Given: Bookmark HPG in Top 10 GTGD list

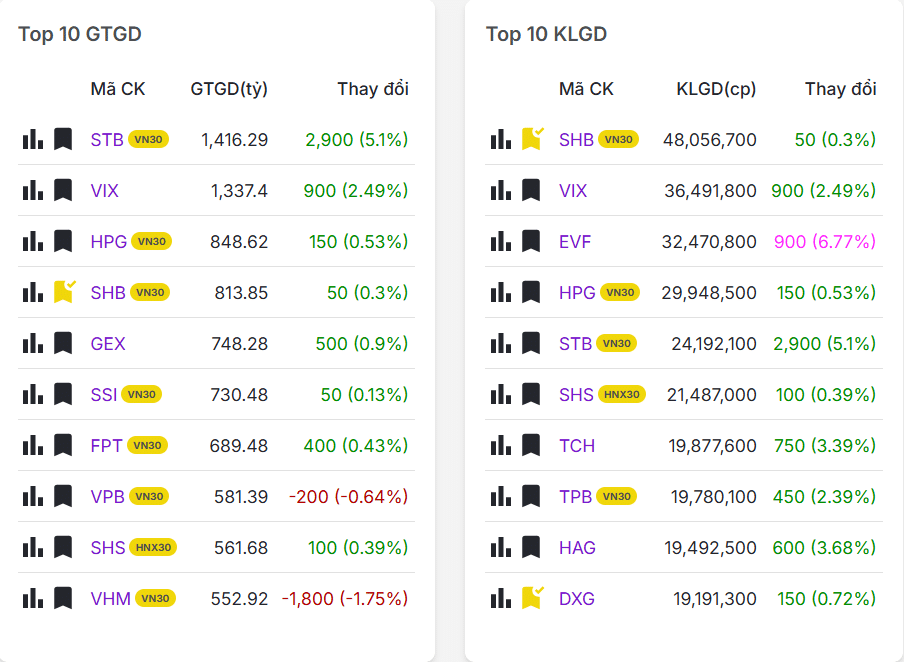Looking at the screenshot, I should tap(63, 241).
